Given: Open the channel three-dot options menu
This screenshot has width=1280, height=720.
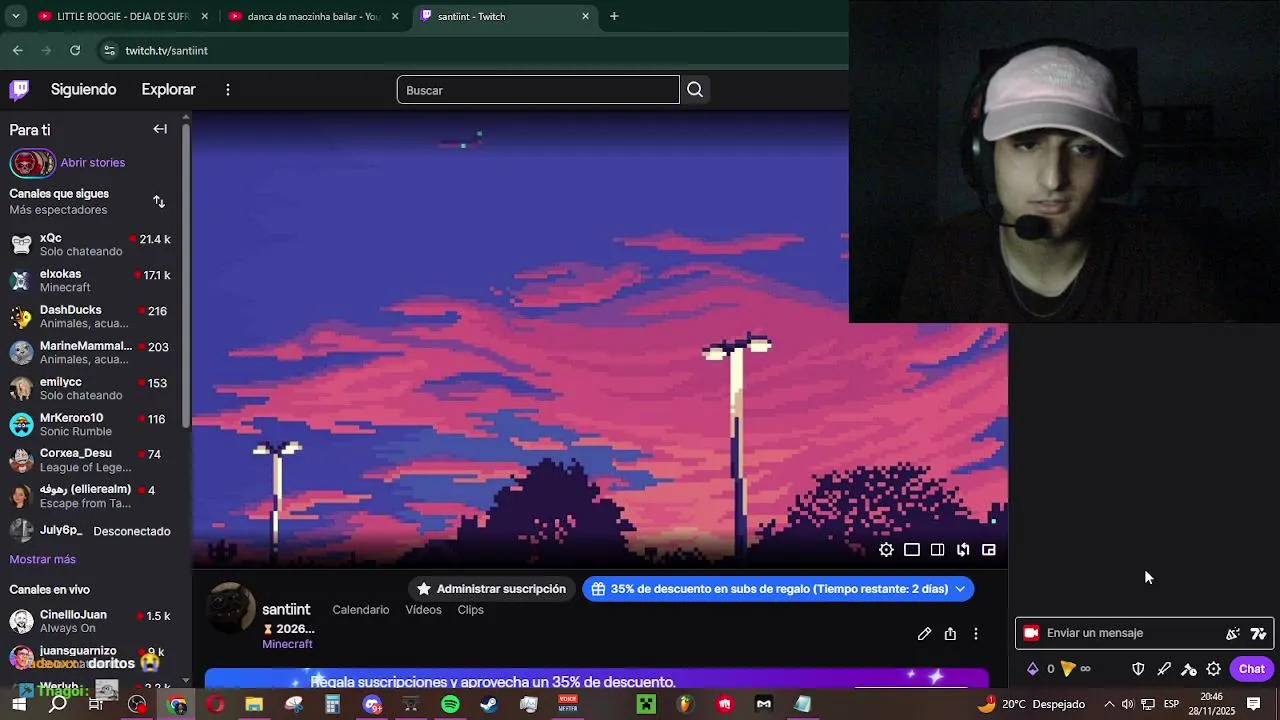Looking at the screenshot, I should tap(976, 634).
